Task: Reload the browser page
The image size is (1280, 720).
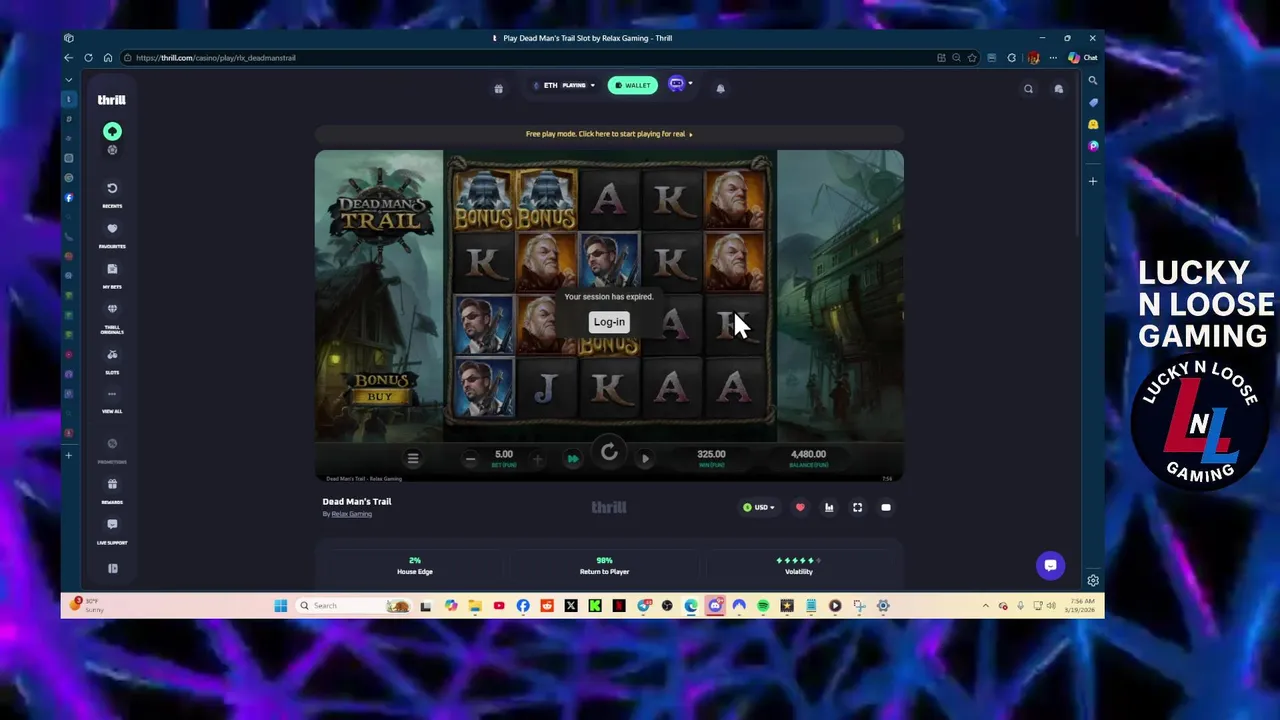Action: [88, 58]
